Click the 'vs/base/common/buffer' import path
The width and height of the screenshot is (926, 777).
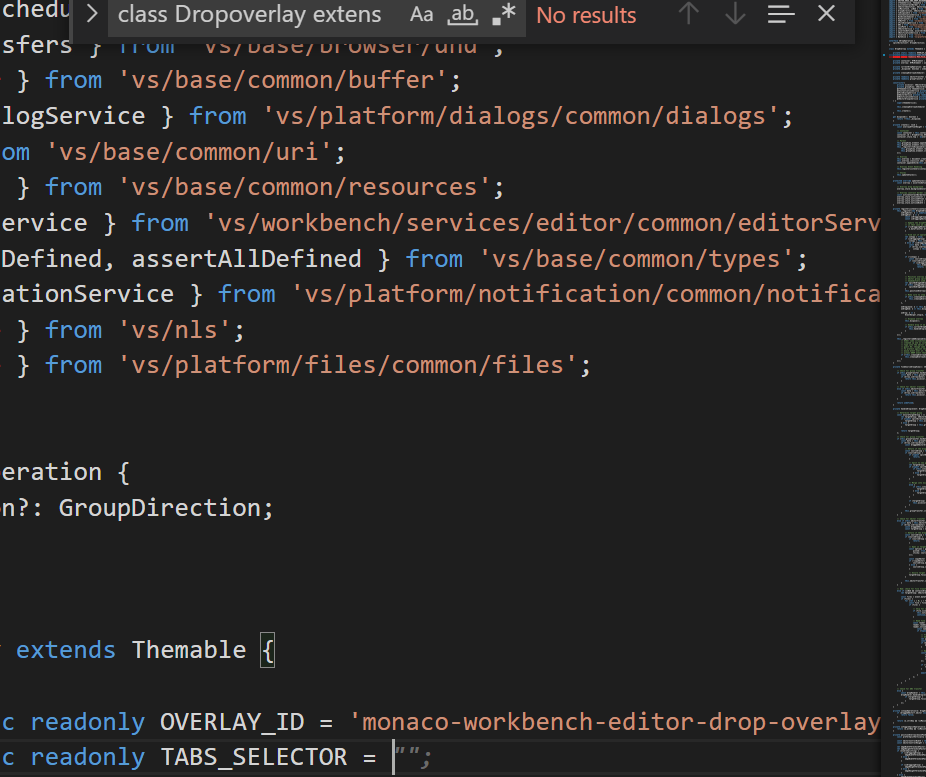[x=282, y=80]
